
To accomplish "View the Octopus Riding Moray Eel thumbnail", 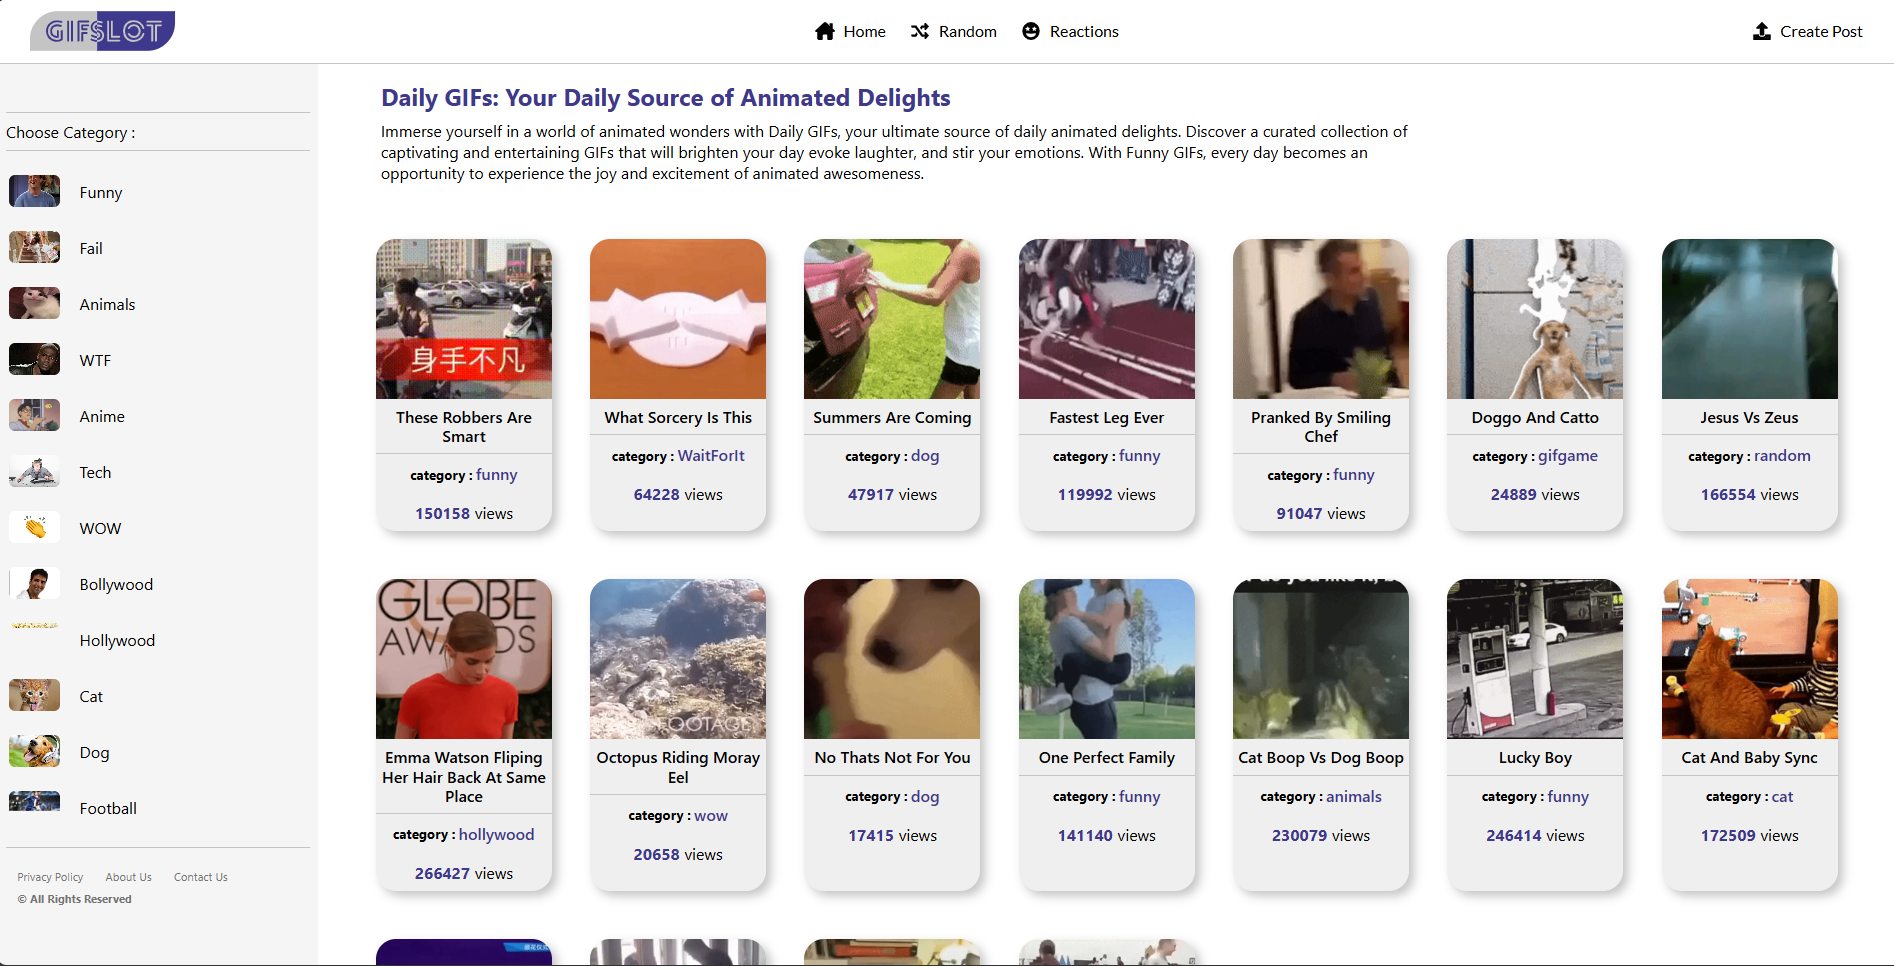I will (678, 659).
